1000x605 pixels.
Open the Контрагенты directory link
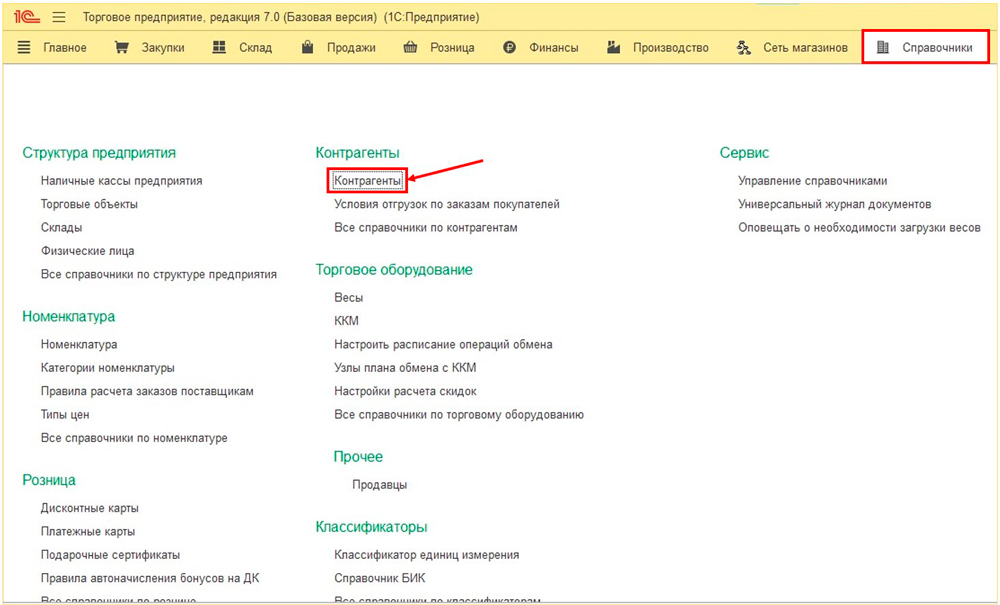(x=368, y=181)
